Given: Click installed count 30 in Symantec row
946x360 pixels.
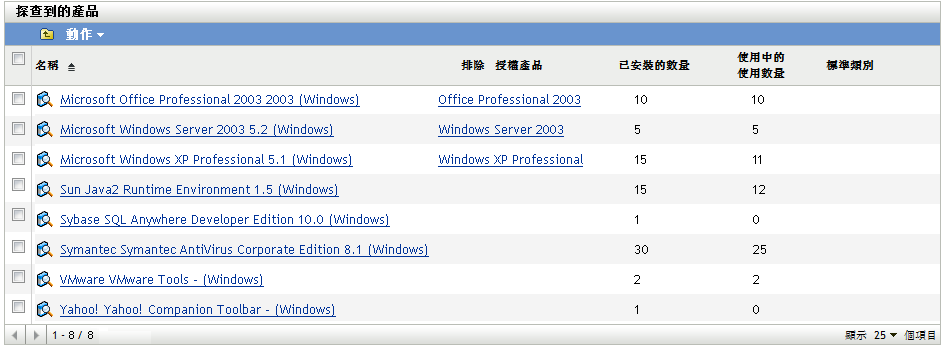Looking at the screenshot, I should click(641, 250).
